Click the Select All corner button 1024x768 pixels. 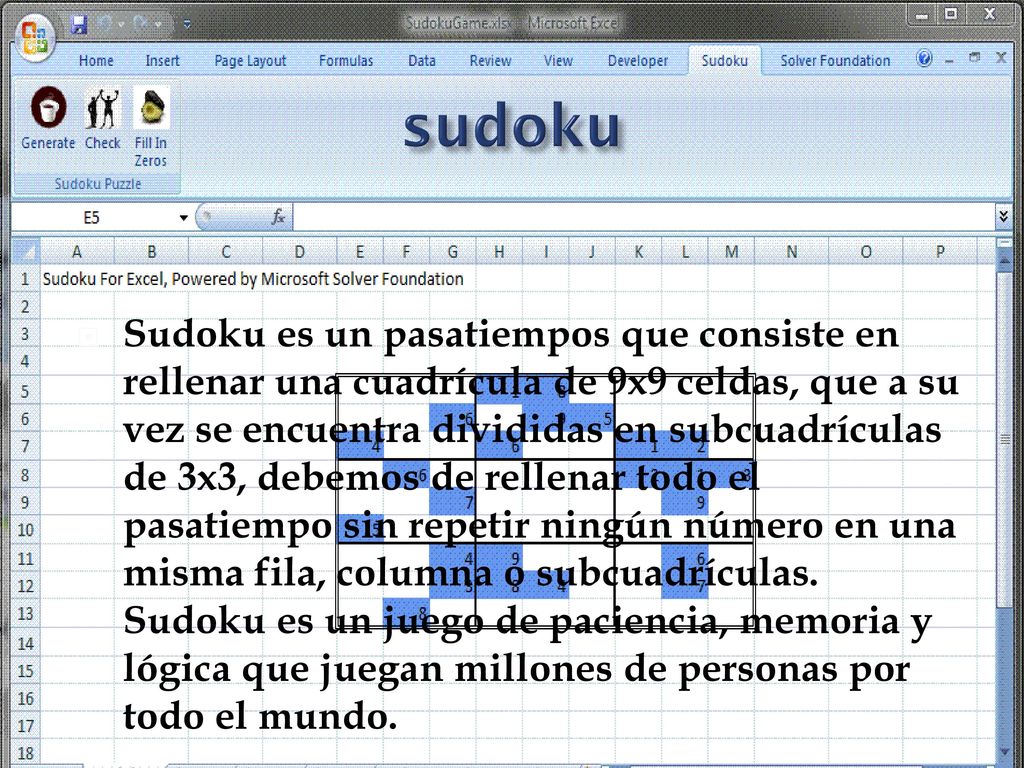pyautogui.click(x=26, y=251)
